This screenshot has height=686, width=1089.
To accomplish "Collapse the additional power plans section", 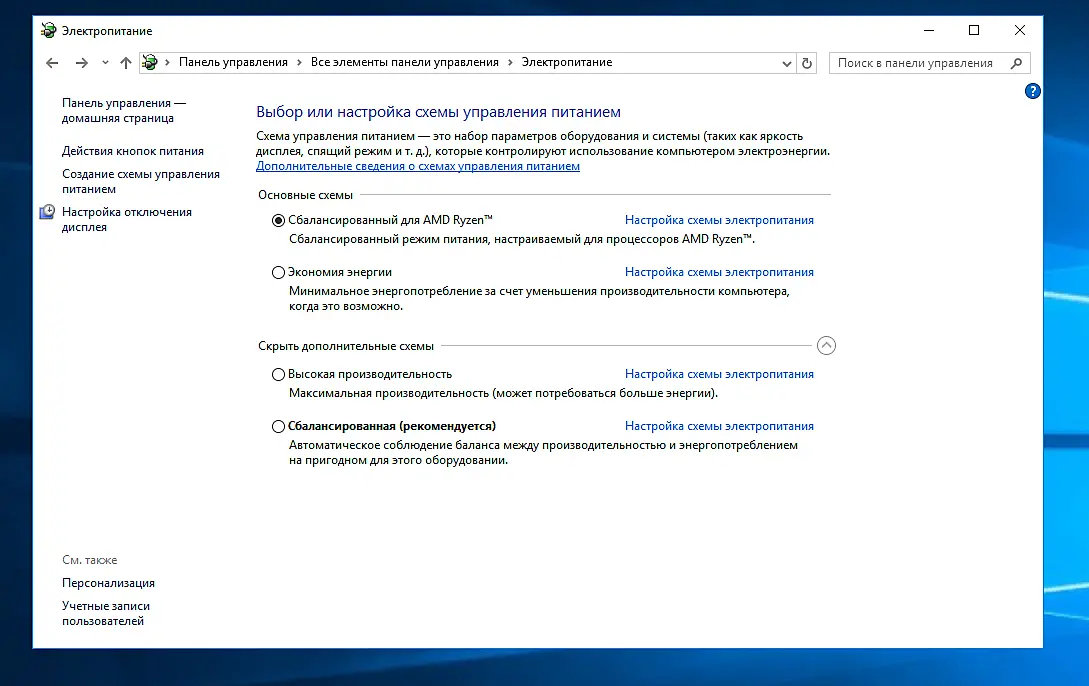I will coord(826,346).
